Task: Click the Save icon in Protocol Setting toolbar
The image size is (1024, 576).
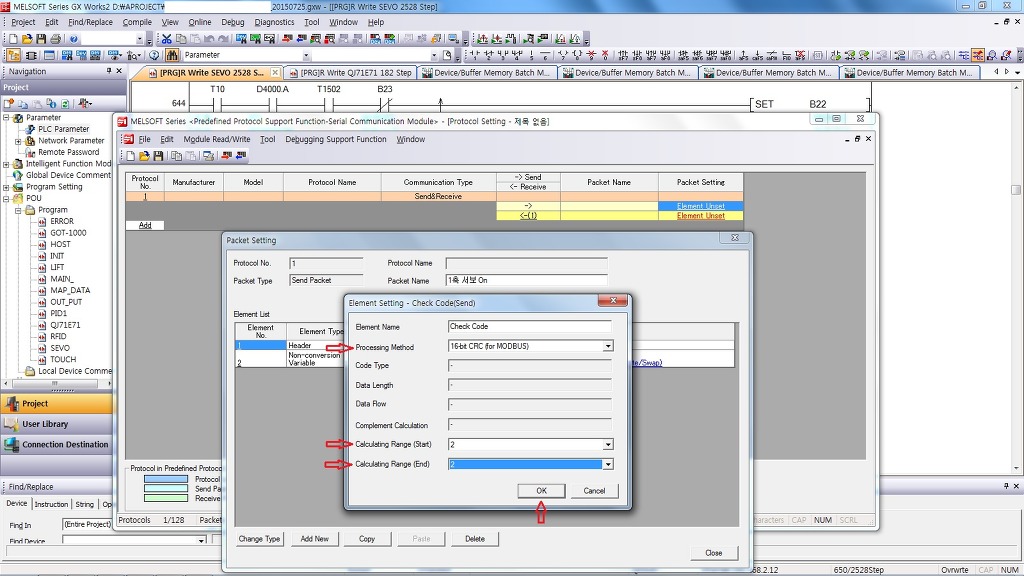Action: (157, 156)
